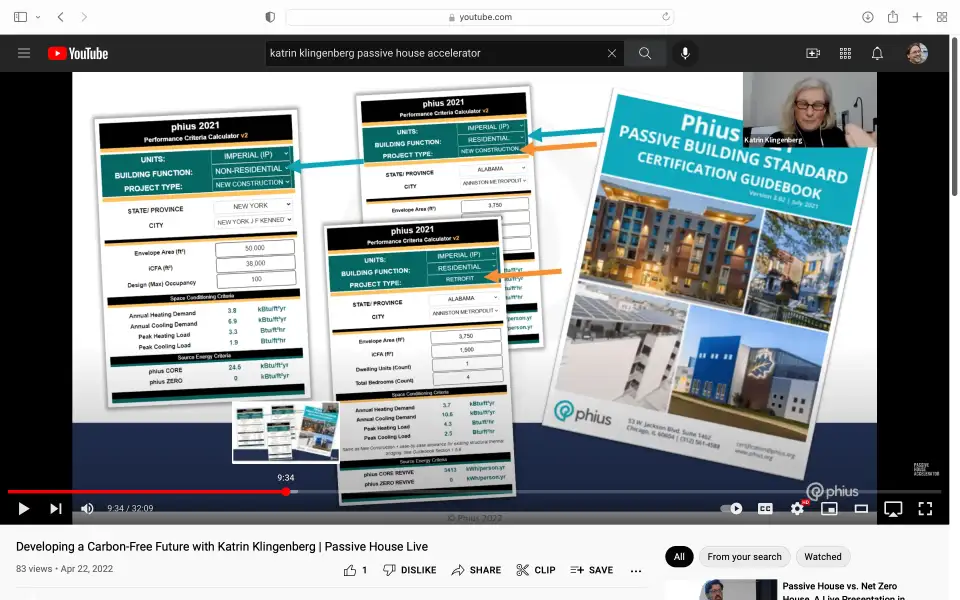This screenshot has height=600, width=960.
Task: Open the YouTube hamburger guide menu
Action: pyautogui.click(x=24, y=53)
